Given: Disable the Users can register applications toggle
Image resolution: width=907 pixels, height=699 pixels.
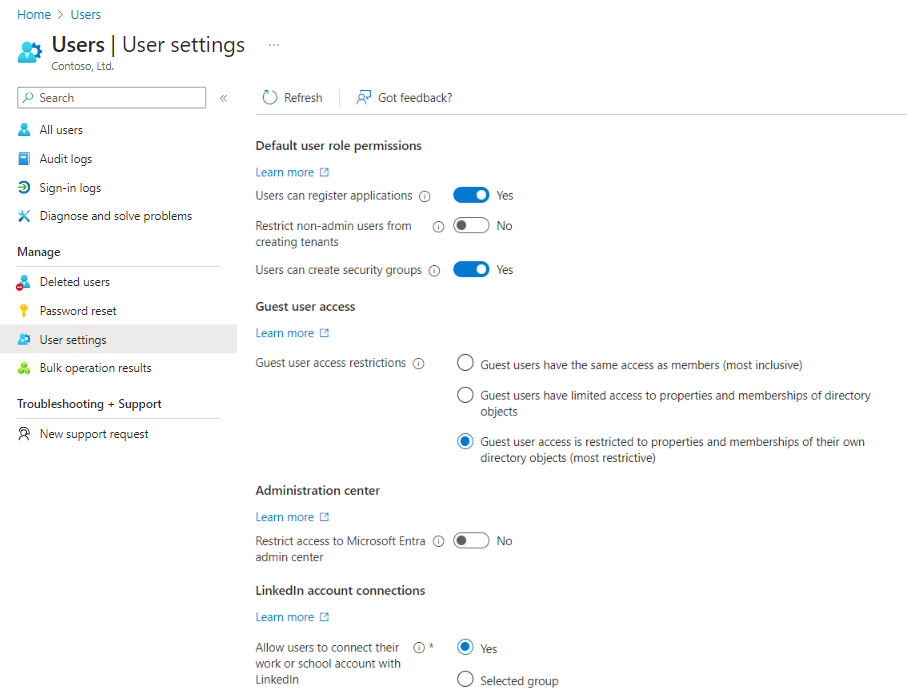Looking at the screenshot, I should [x=471, y=194].
